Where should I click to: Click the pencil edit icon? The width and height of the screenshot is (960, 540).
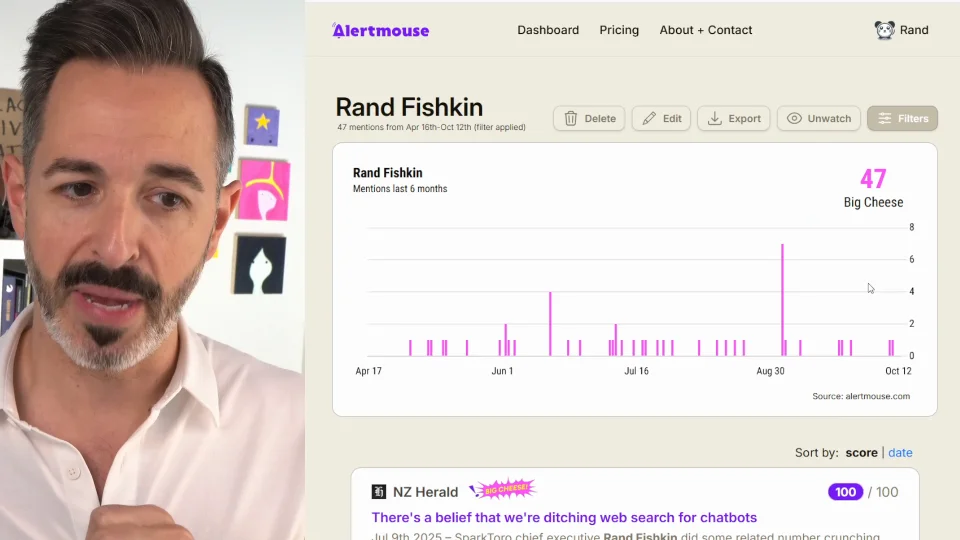(x=649, y=118)
